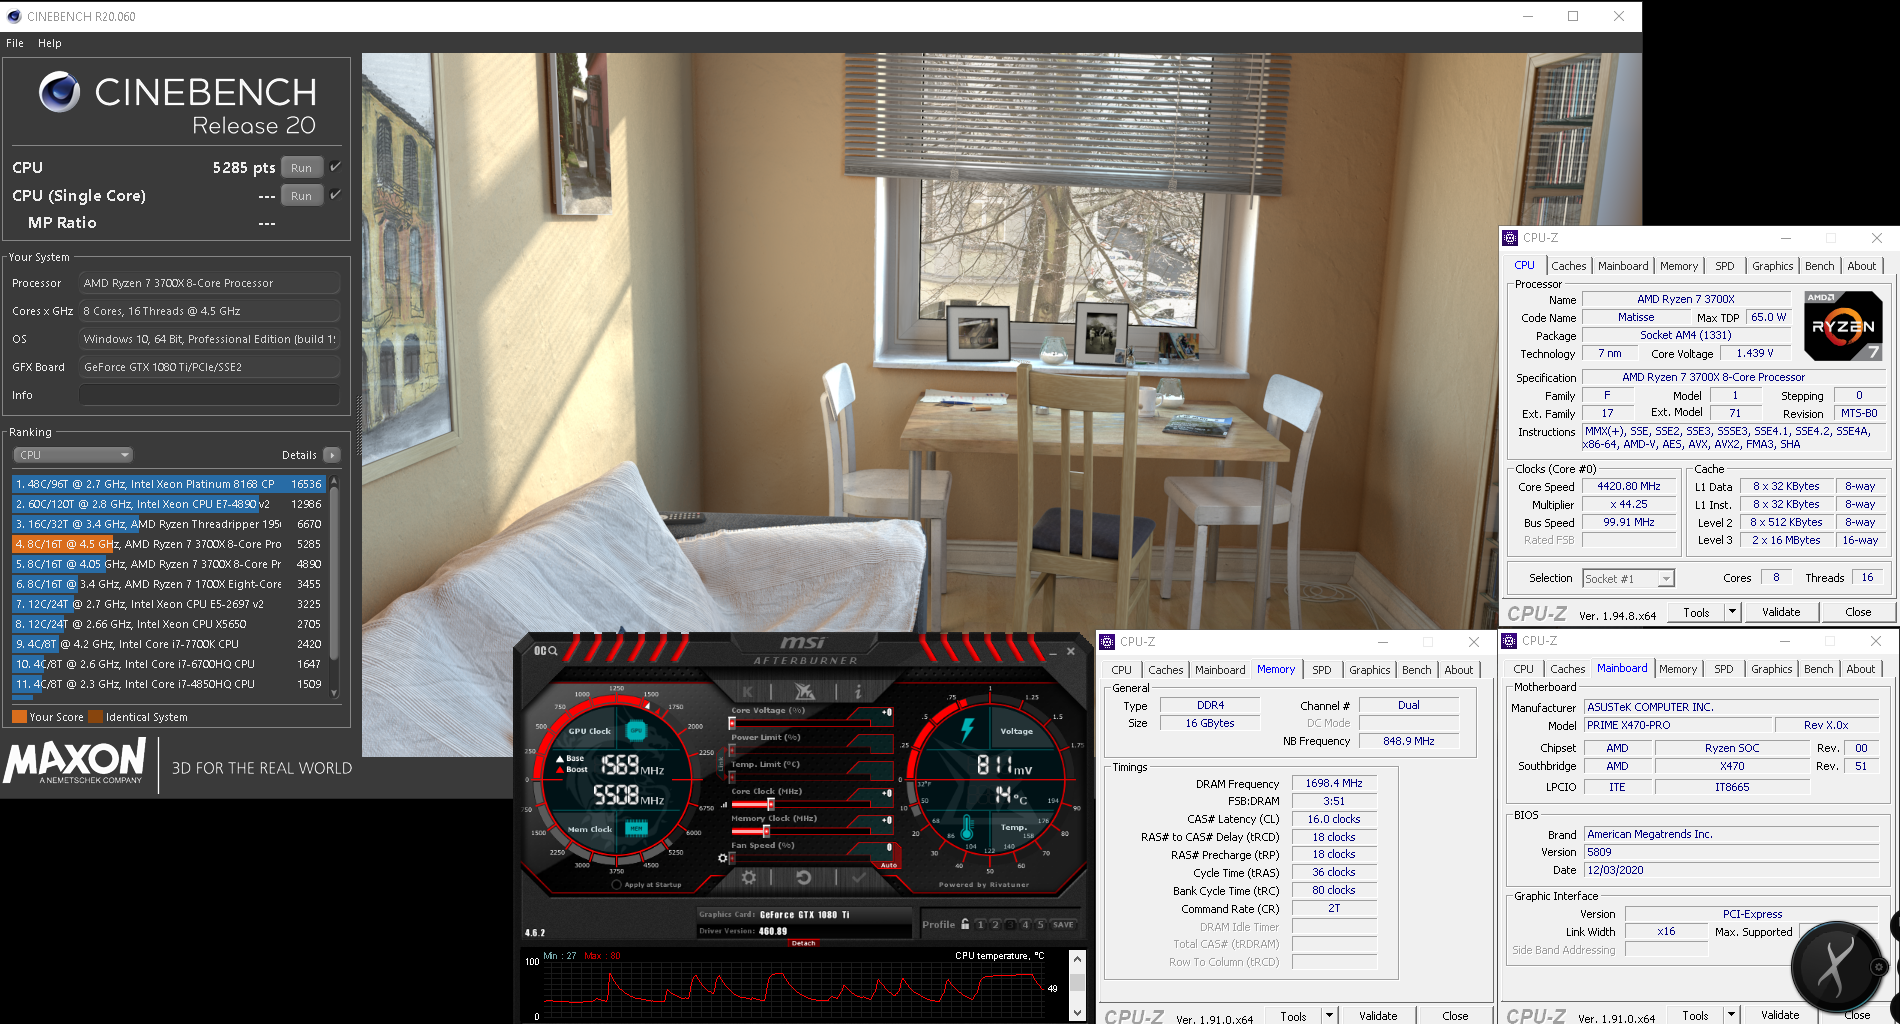Select ranking row AMD Ryzen Threadripper
Viewport: 1900px width, 1024px height.
(168, 524)
